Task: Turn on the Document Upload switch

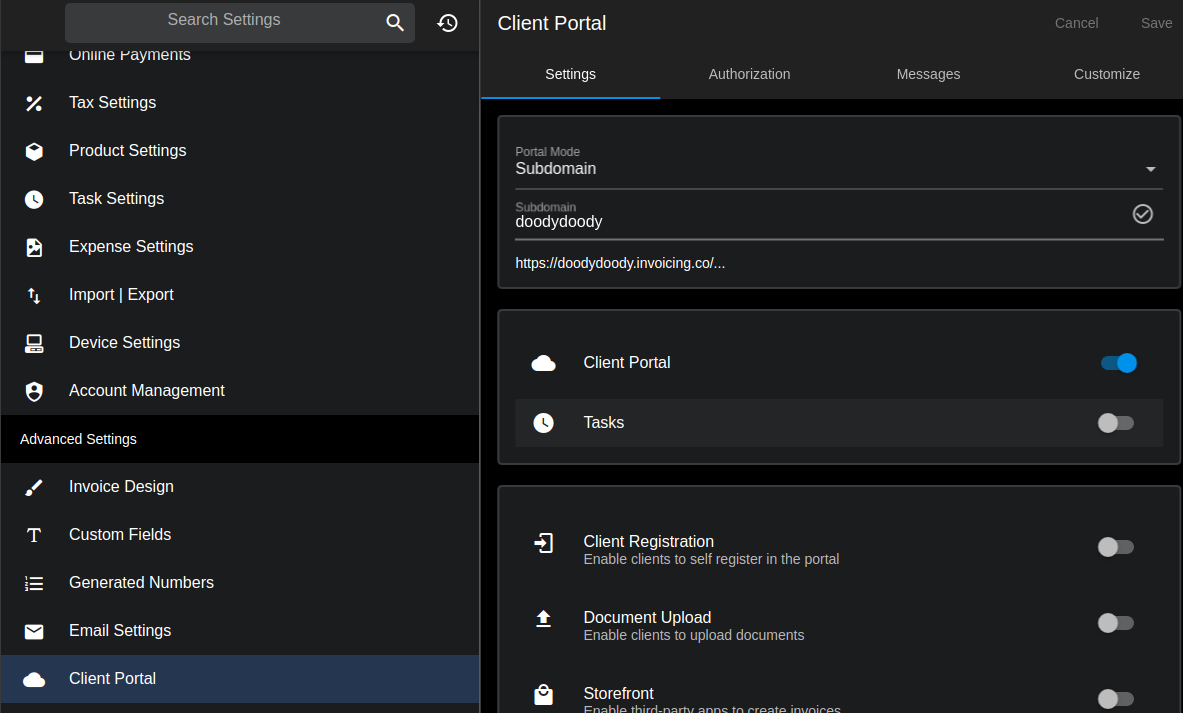Action: pyautogui.click(x=1115, y=623)
